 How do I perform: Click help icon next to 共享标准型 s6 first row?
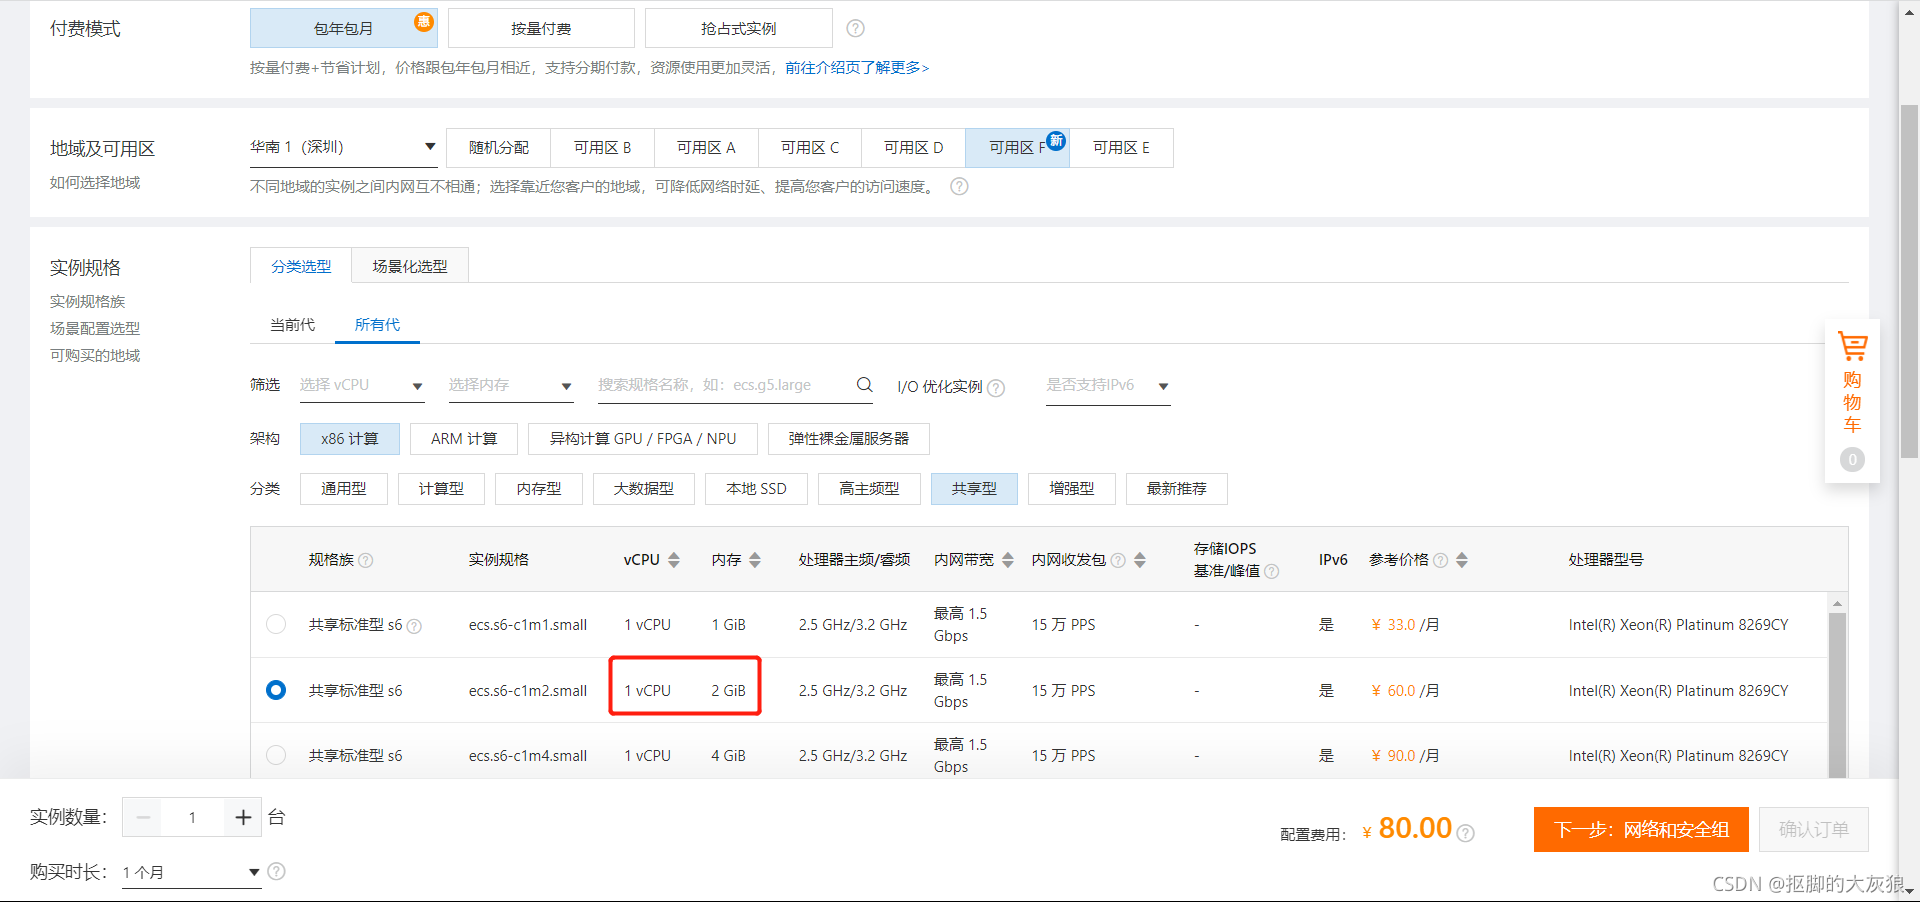coord(414,626)
